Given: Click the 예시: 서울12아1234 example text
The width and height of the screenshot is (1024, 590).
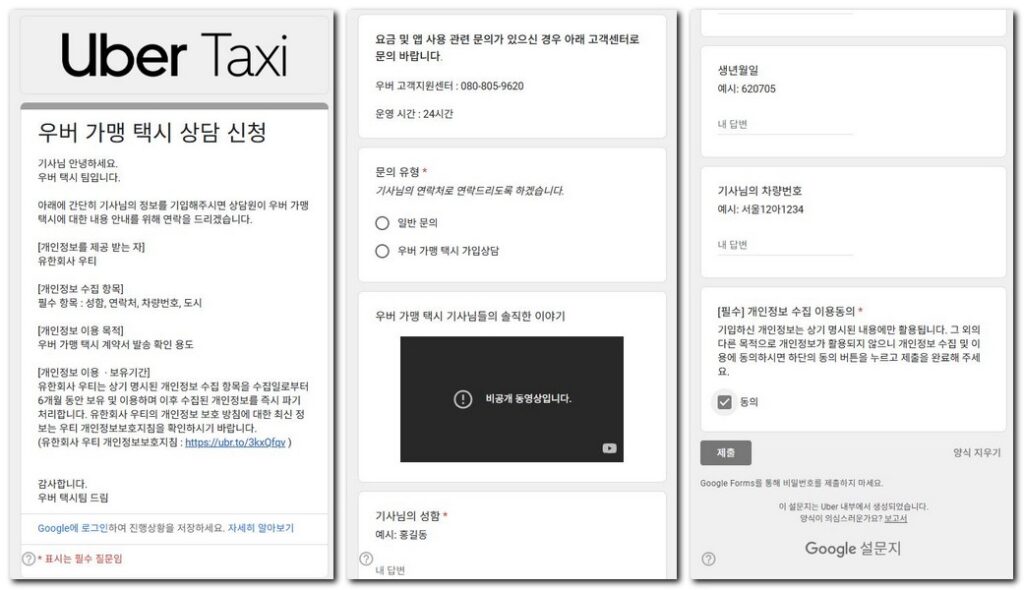Looking at the screenshot, I should point(760,210).
